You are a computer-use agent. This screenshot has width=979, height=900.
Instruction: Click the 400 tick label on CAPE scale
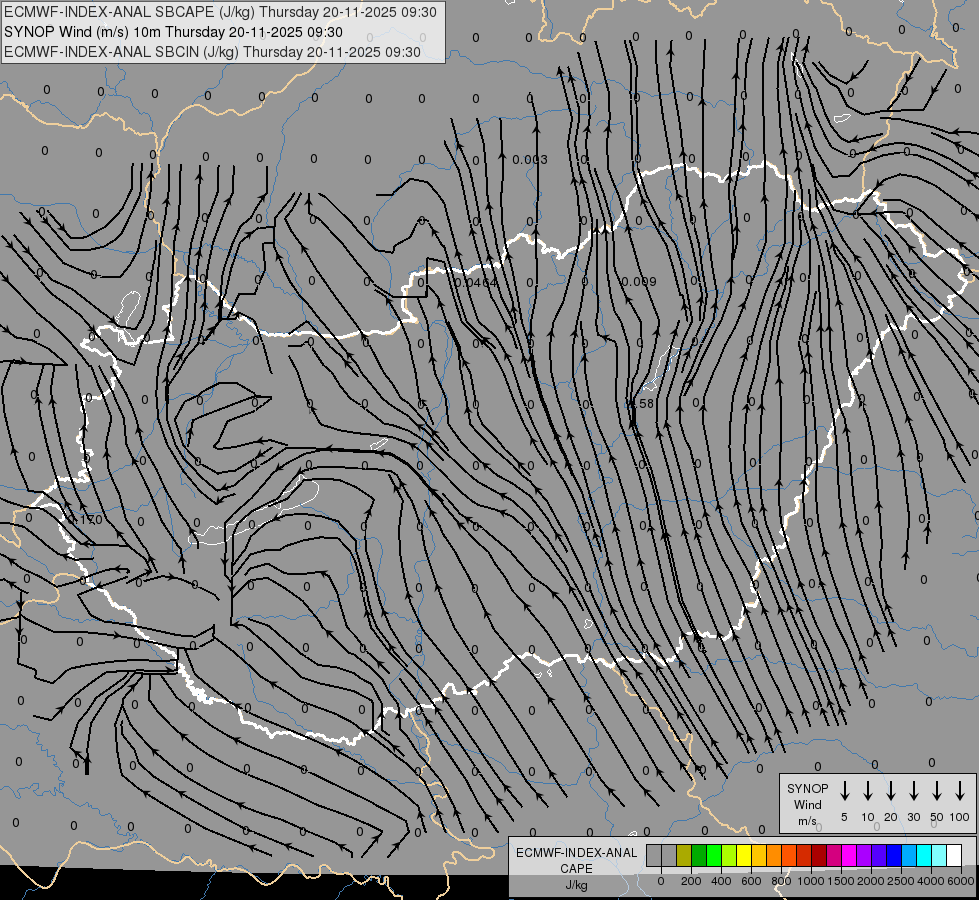point(721,881)
